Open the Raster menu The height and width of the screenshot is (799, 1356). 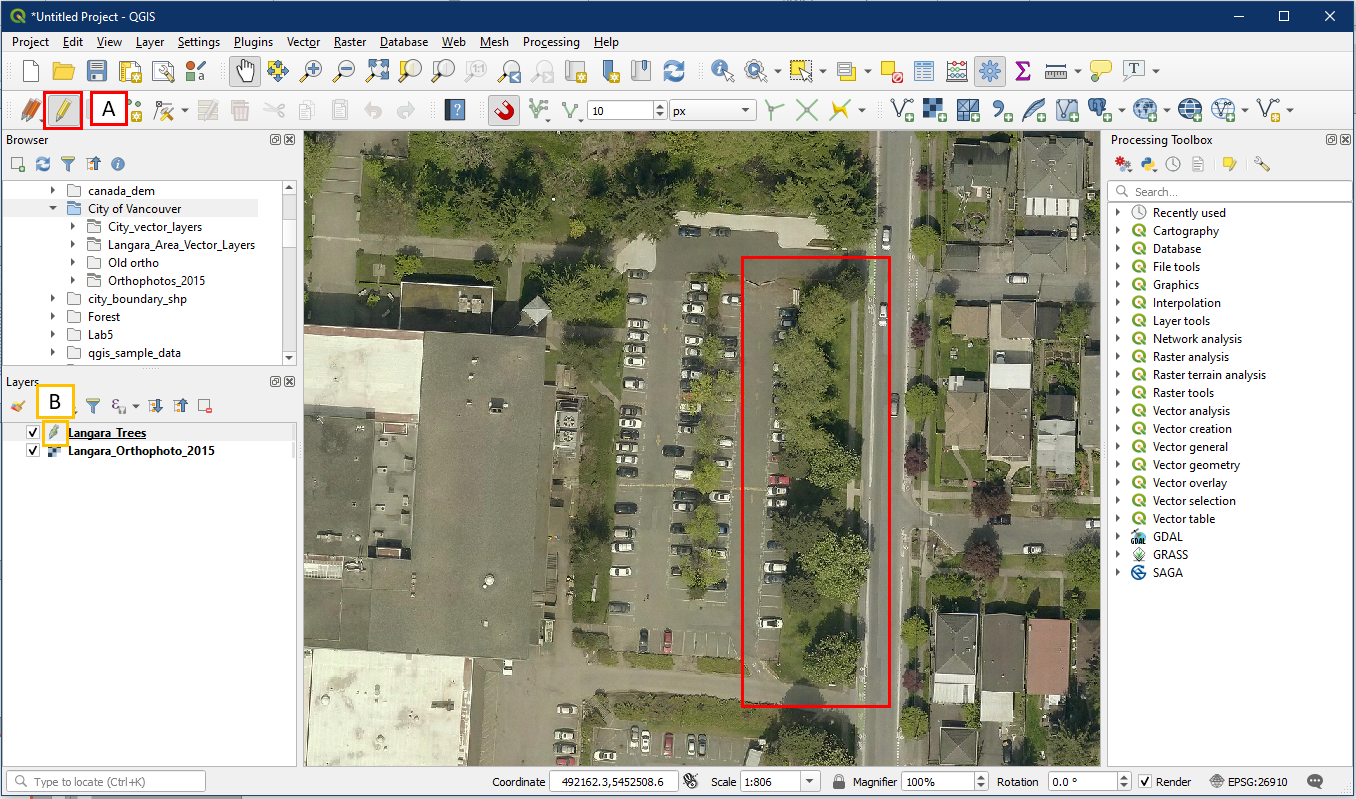tap(349, 42)
